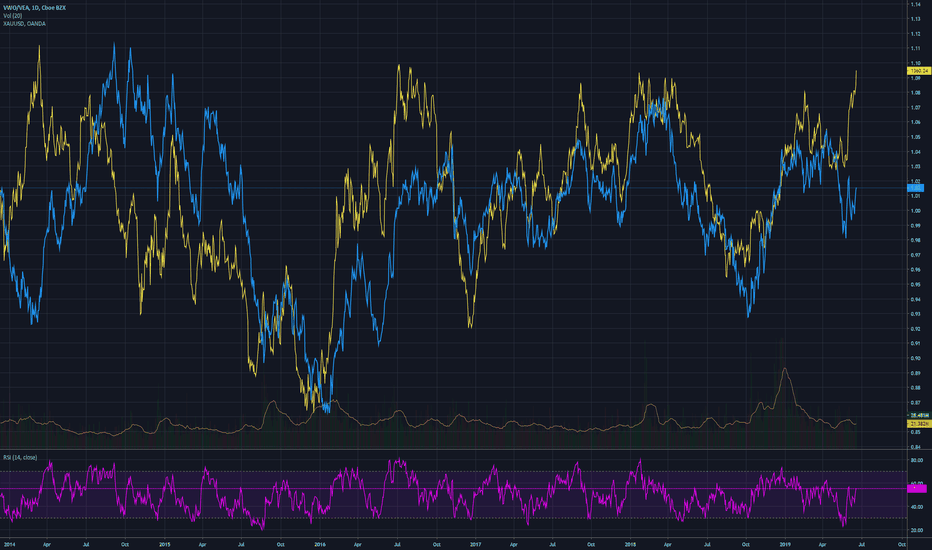This screenshot has width=932, height=550.
Task: Click the blue 1.02 price tag
Action: click(915, 188)
